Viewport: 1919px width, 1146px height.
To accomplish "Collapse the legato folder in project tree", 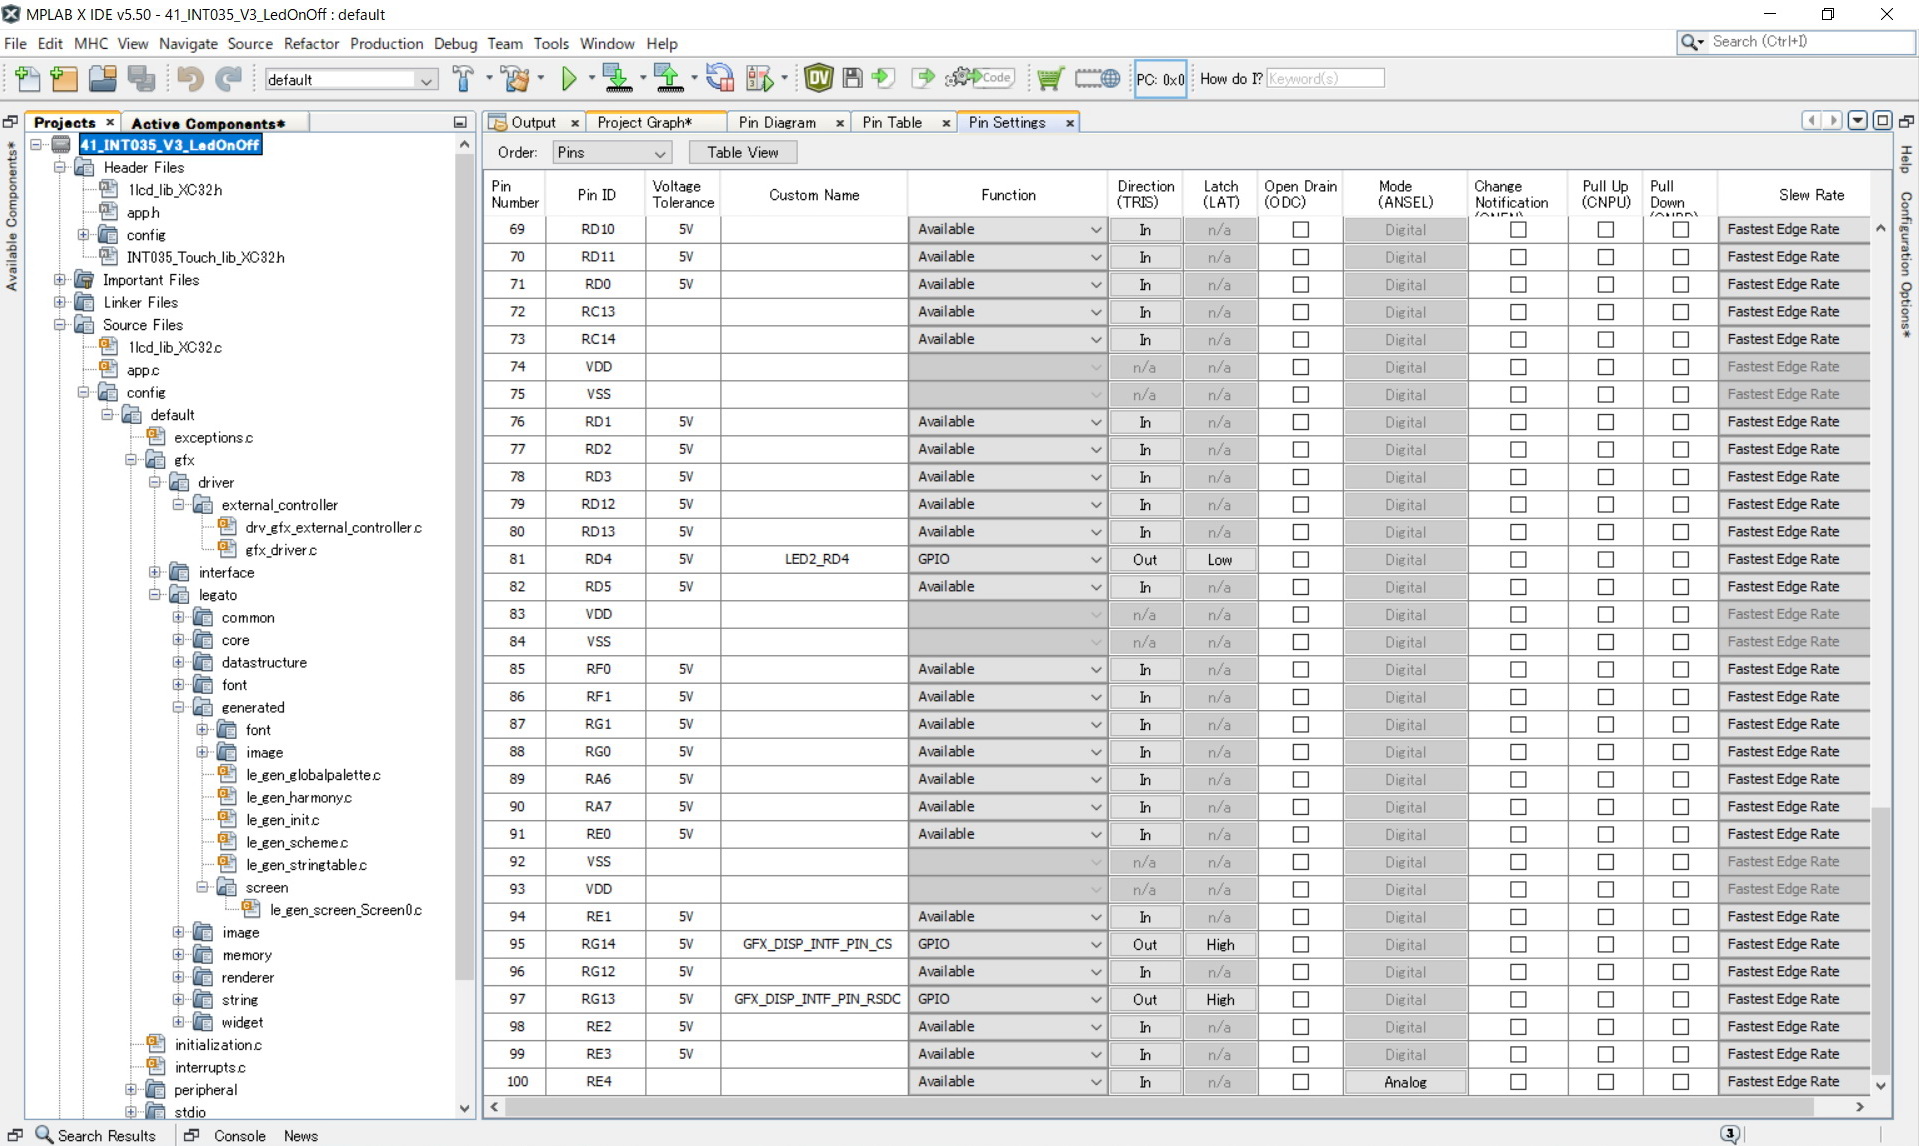I will coord(156,595).
